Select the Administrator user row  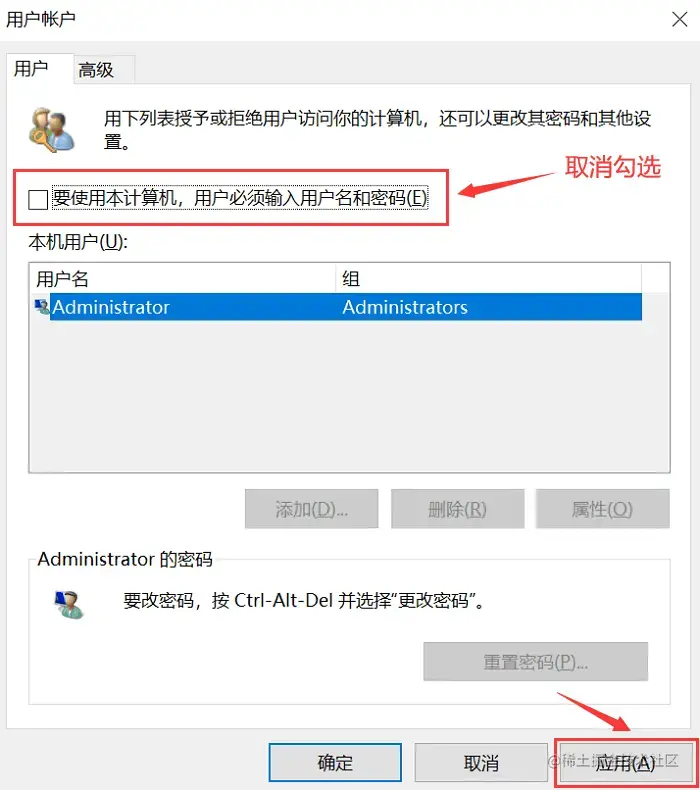pos(338,307)
